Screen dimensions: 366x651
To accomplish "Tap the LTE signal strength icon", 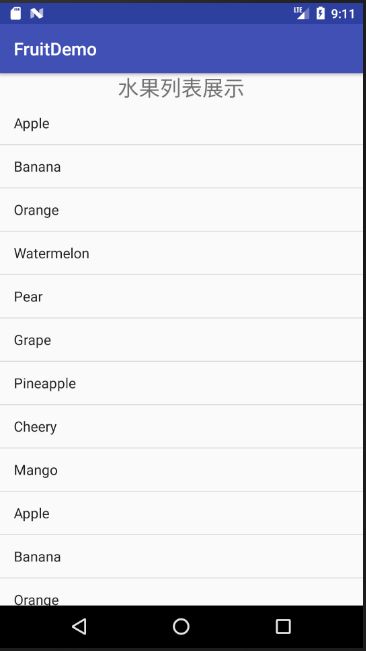I will click(x=301, y=13).
